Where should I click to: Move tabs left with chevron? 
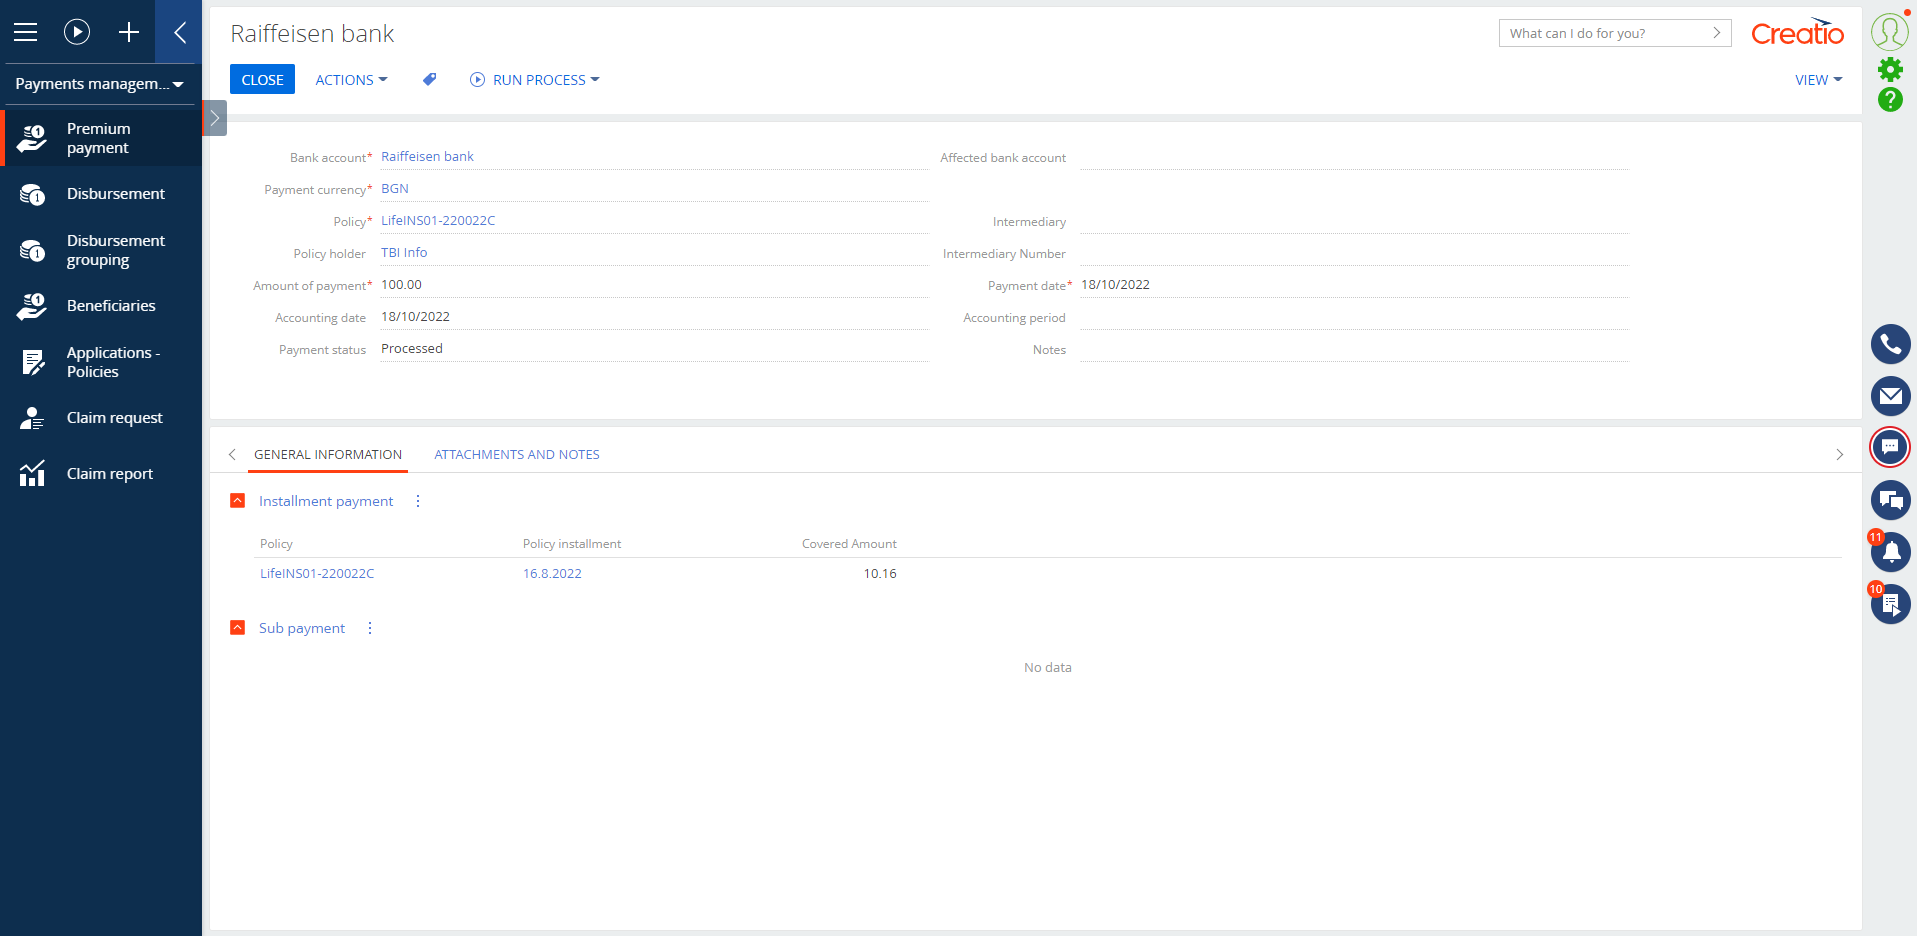(232, 455)
